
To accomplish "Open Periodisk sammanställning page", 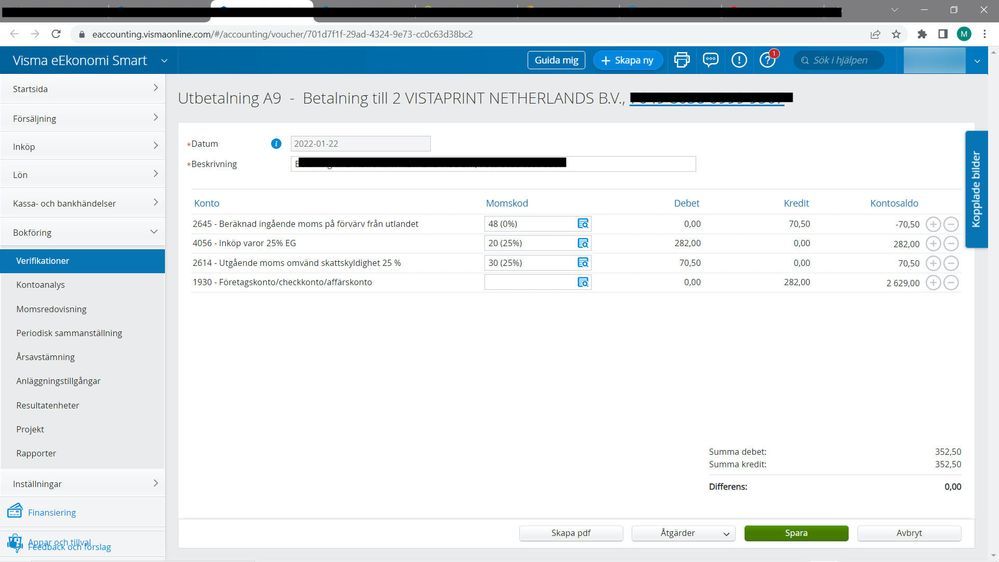I will (69, 333).
